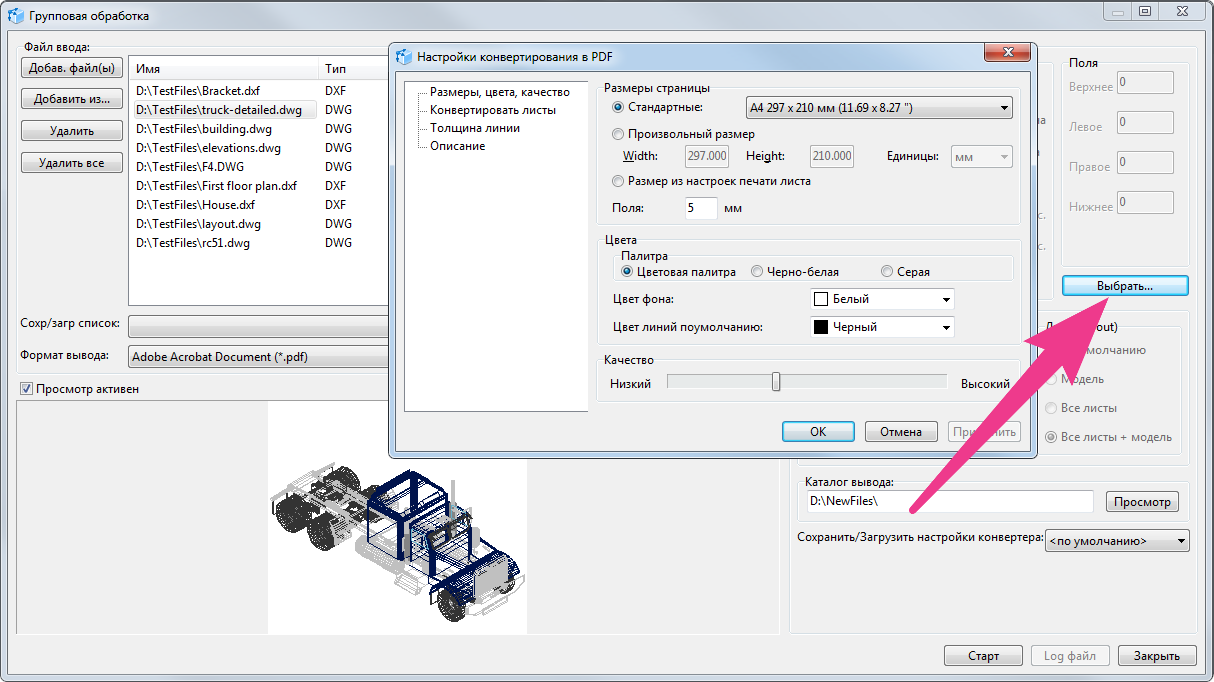
Task: Click the Удалить button
Action: 71,131
